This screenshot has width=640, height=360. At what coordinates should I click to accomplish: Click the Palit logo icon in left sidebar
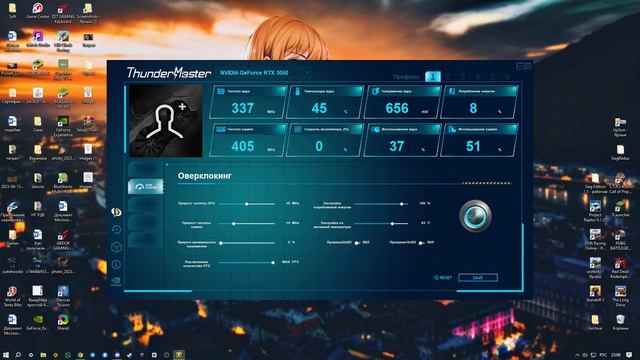coord(116,212)
